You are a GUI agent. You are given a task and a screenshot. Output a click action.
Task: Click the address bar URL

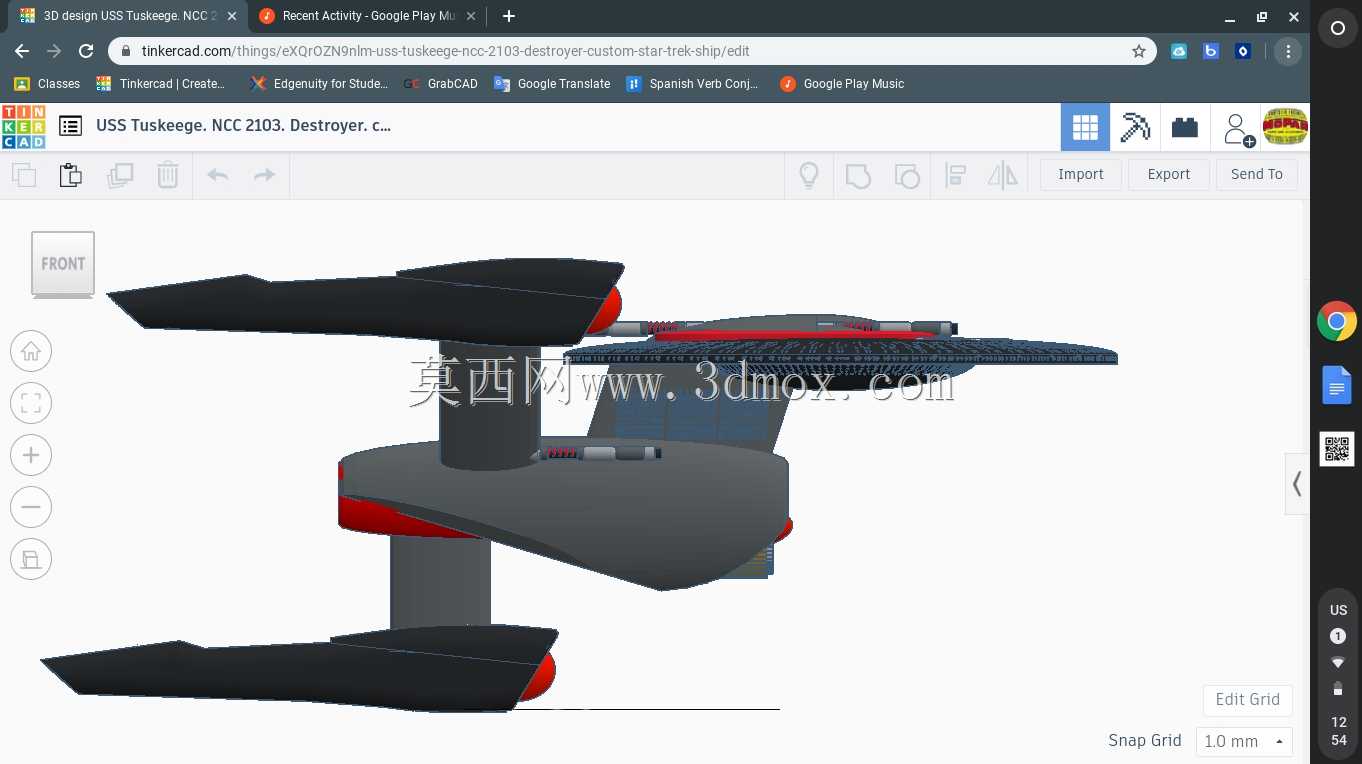(446, 51)
